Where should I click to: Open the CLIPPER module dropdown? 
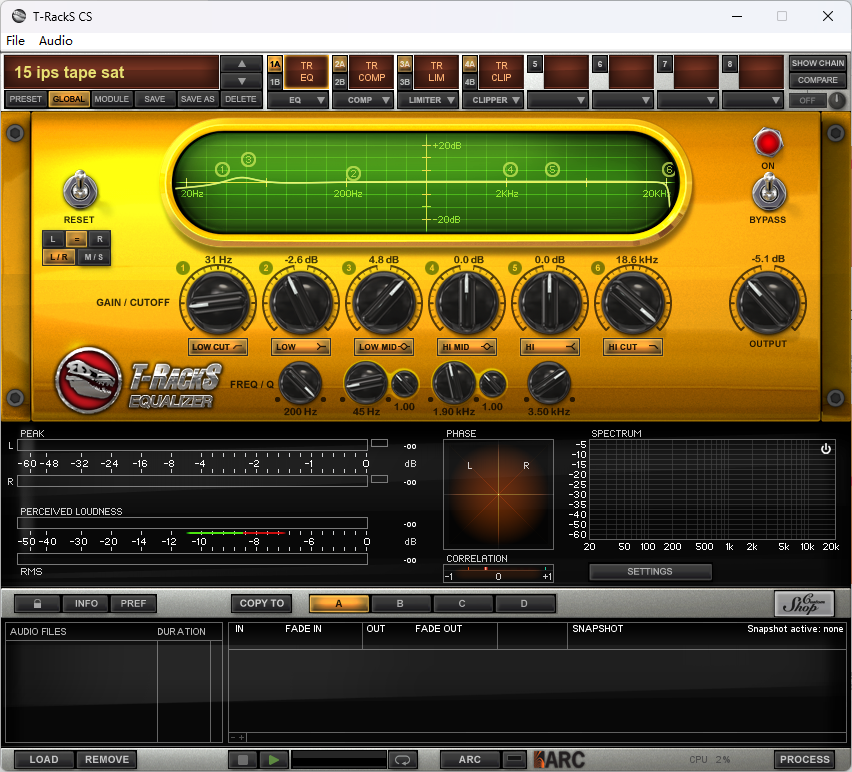click(x=493, y=100)
